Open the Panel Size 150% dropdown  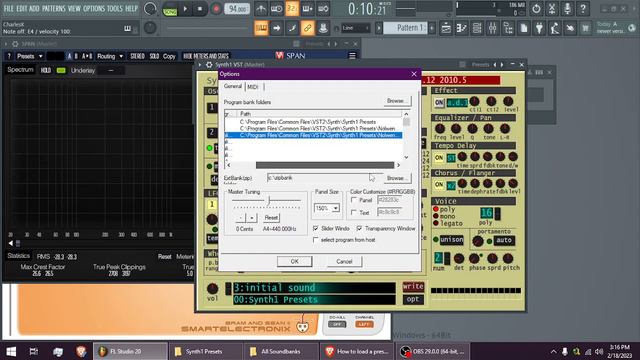[x=327, y=208]
